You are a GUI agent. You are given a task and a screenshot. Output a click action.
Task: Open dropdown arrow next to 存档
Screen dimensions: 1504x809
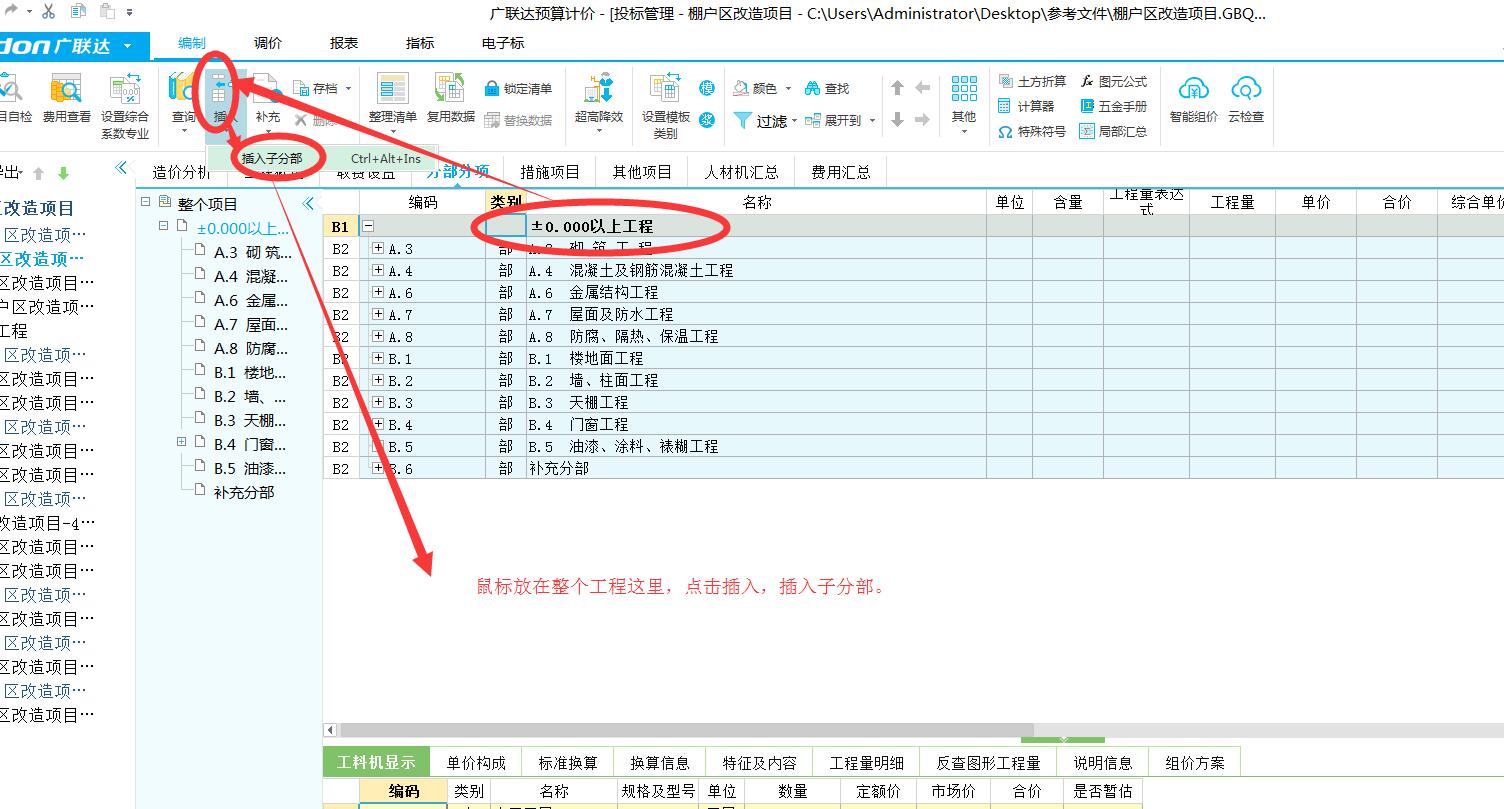click(x=349, y=89)
